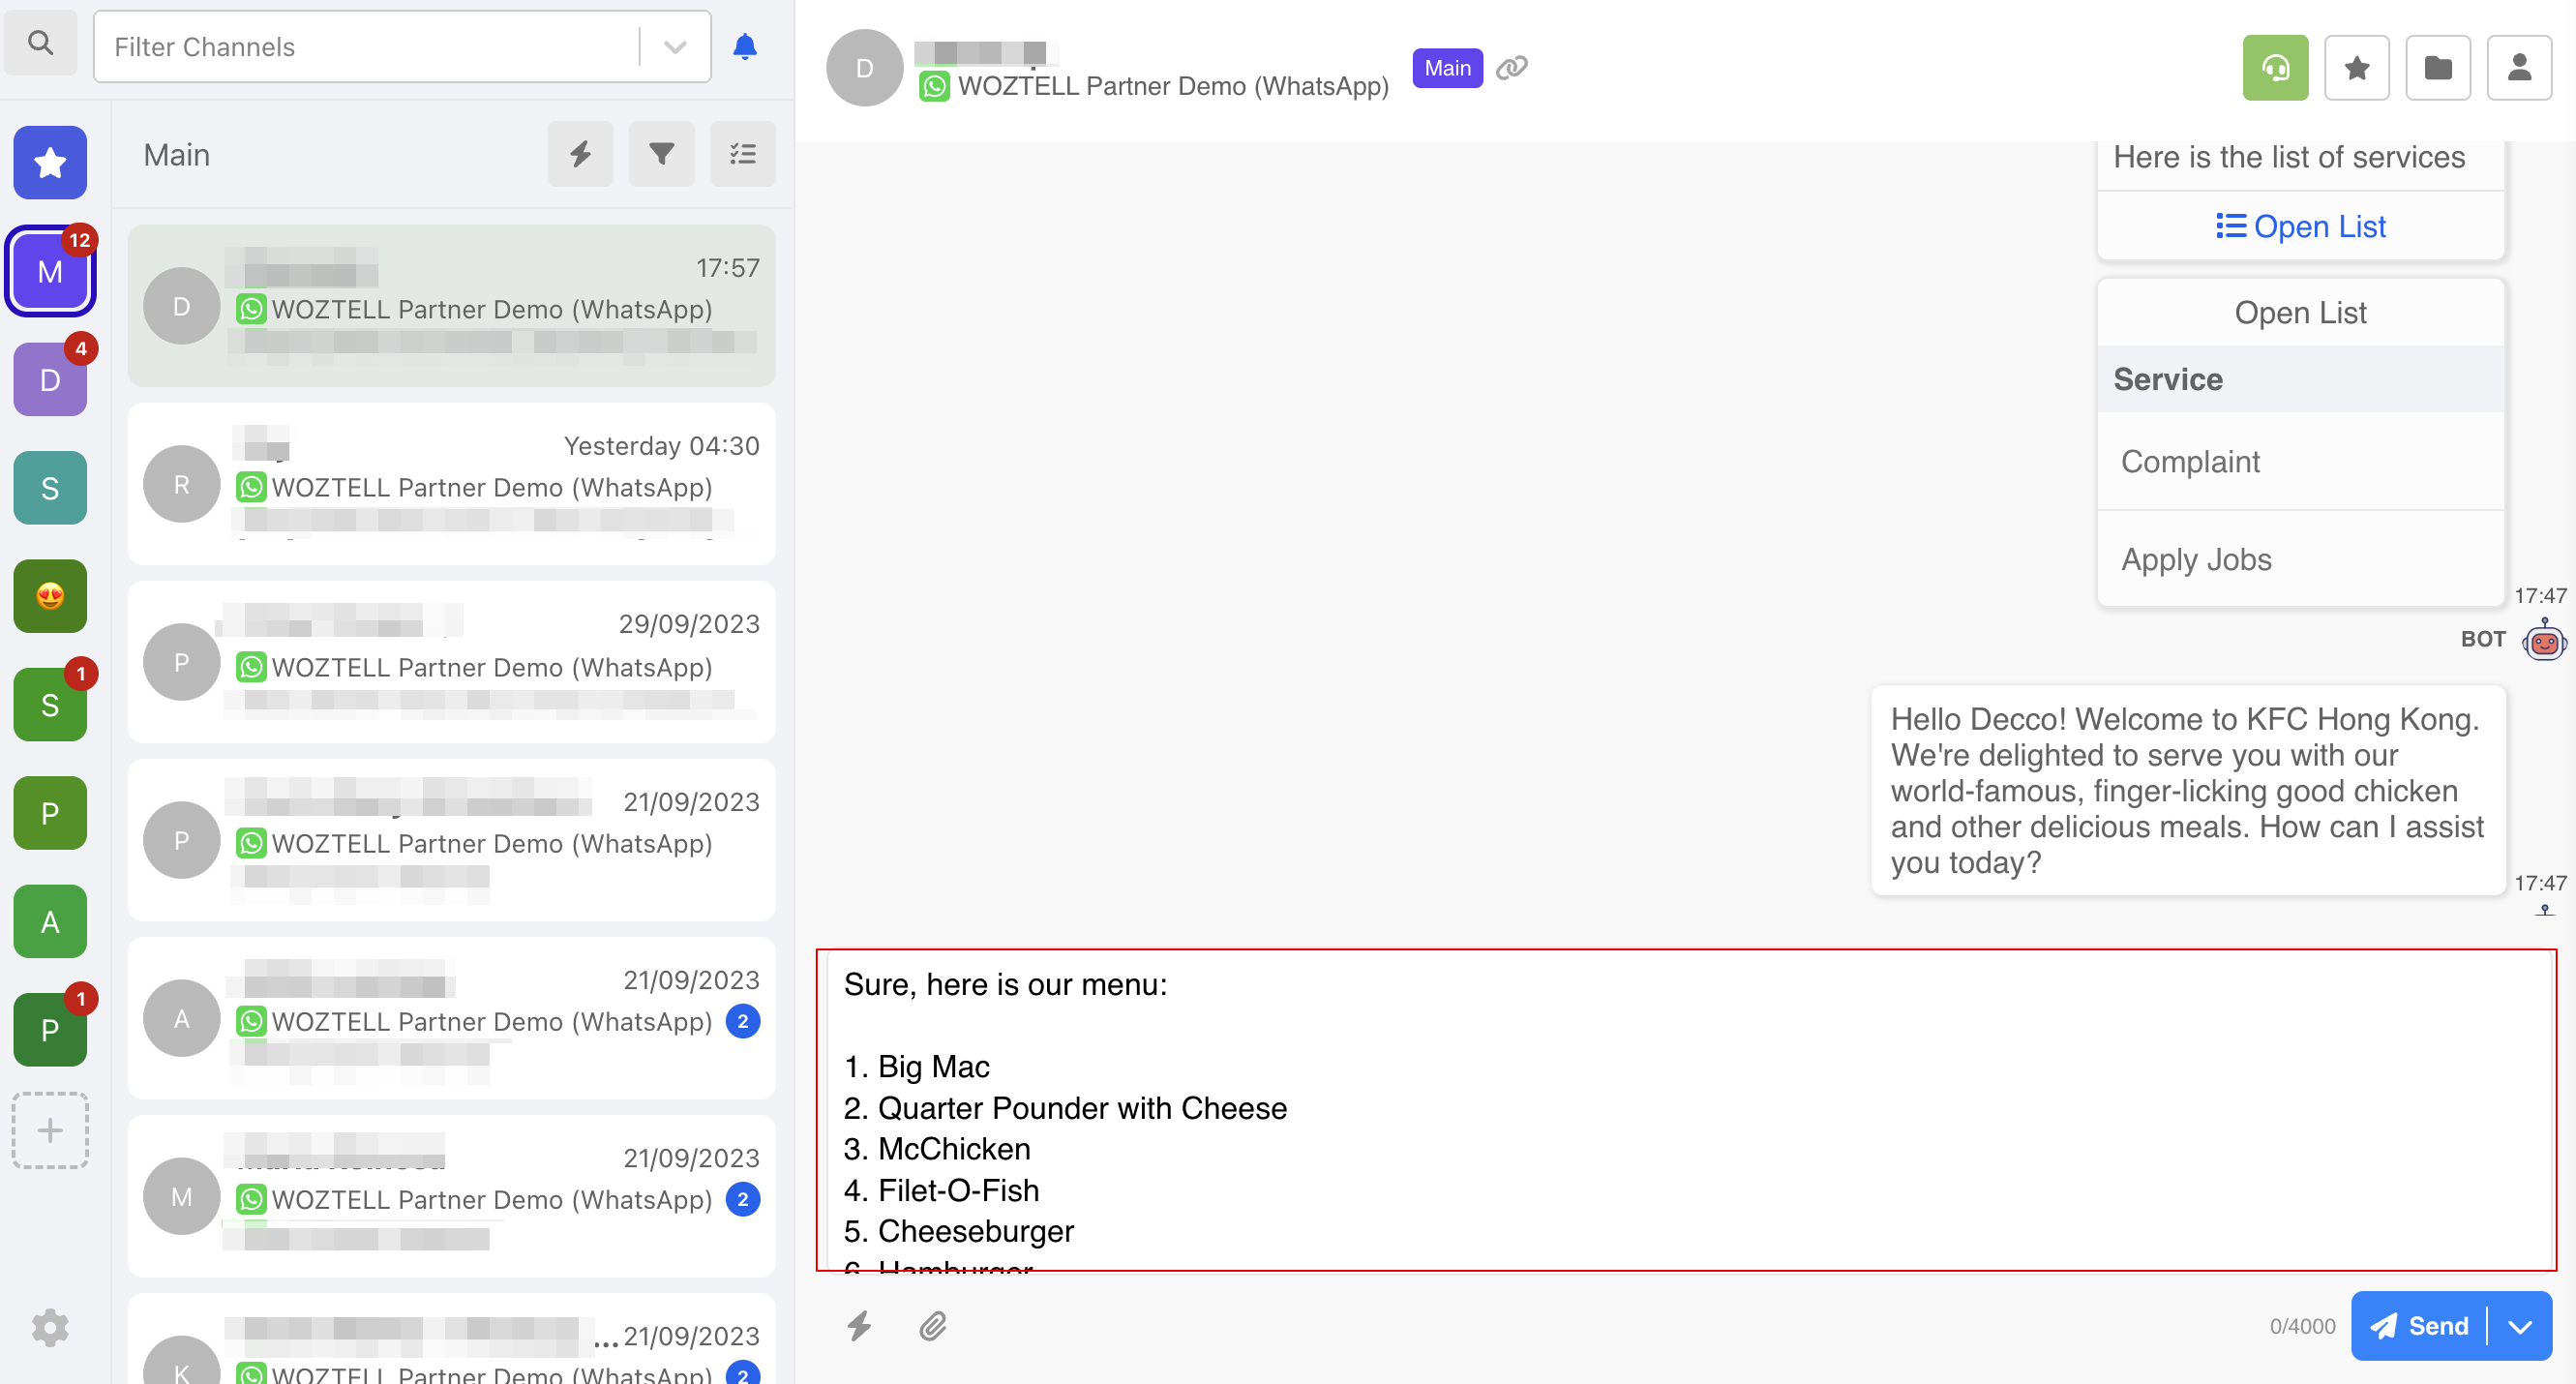
Task: Open quick replies lightning icon below message box
Action: coord(859,1326)
